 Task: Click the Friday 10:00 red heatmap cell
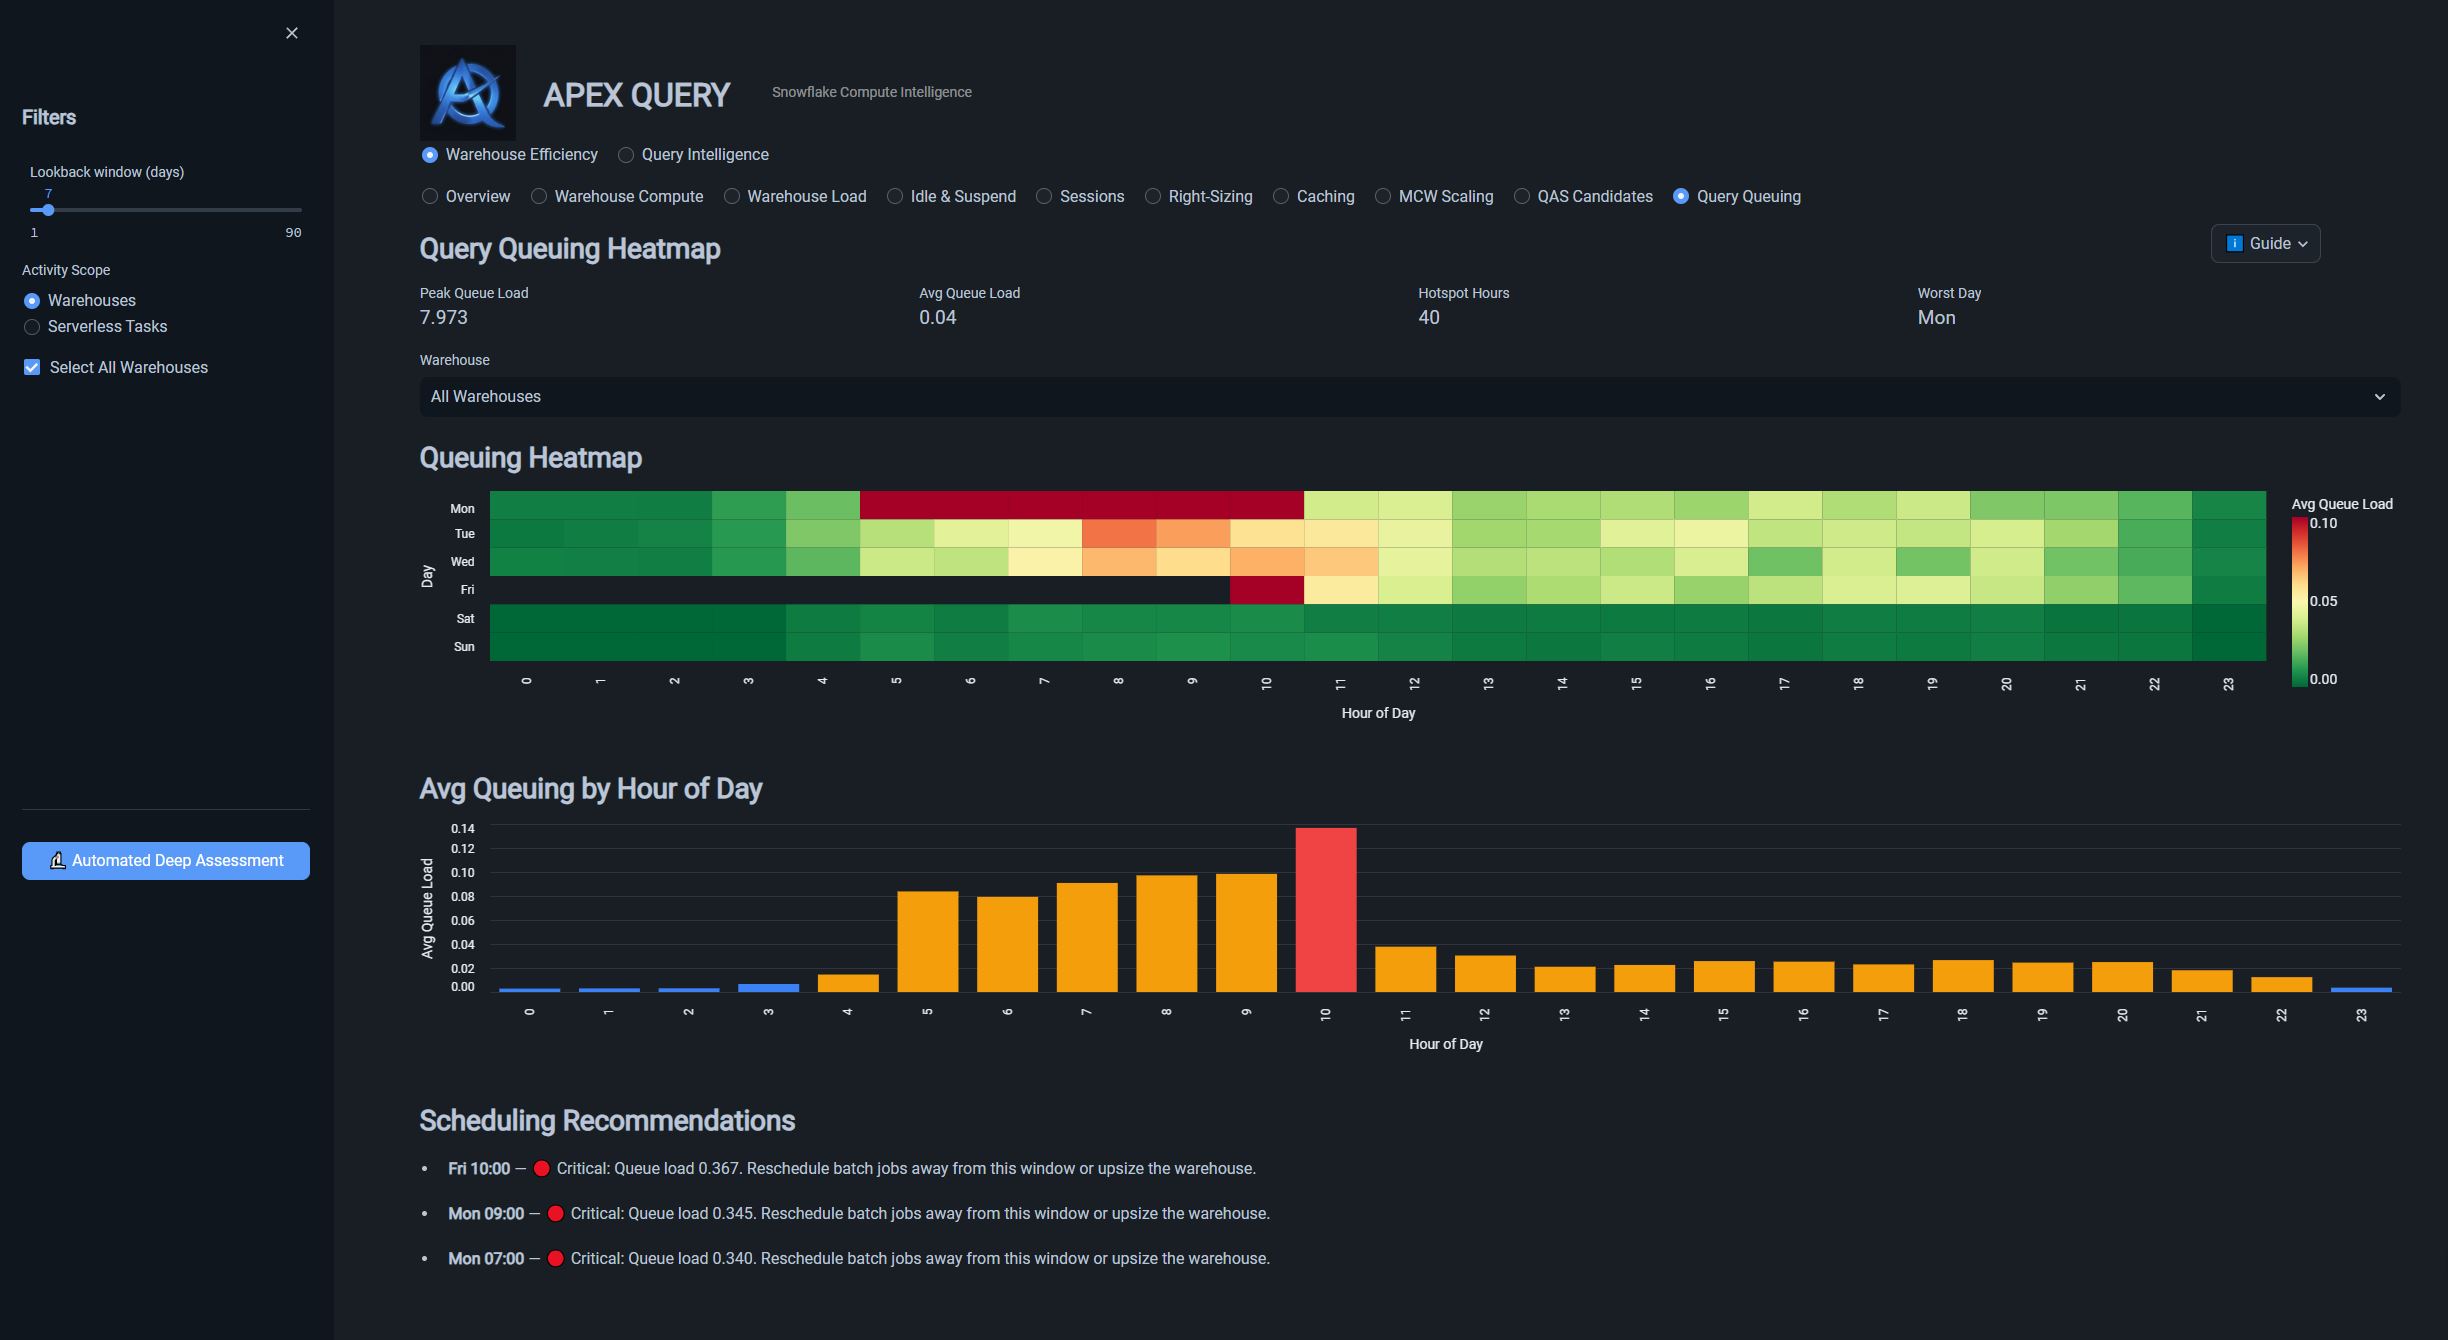[1267, 590]
